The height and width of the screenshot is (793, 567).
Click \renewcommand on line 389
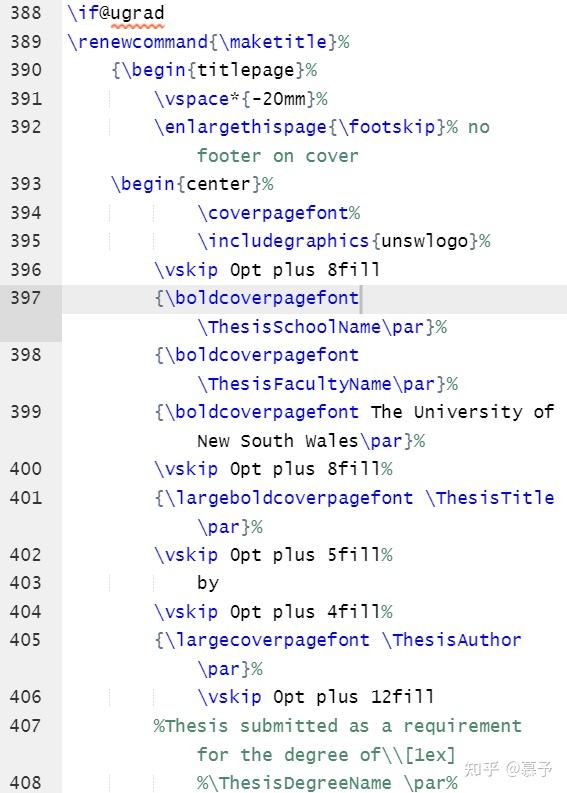tap(138, 41)
